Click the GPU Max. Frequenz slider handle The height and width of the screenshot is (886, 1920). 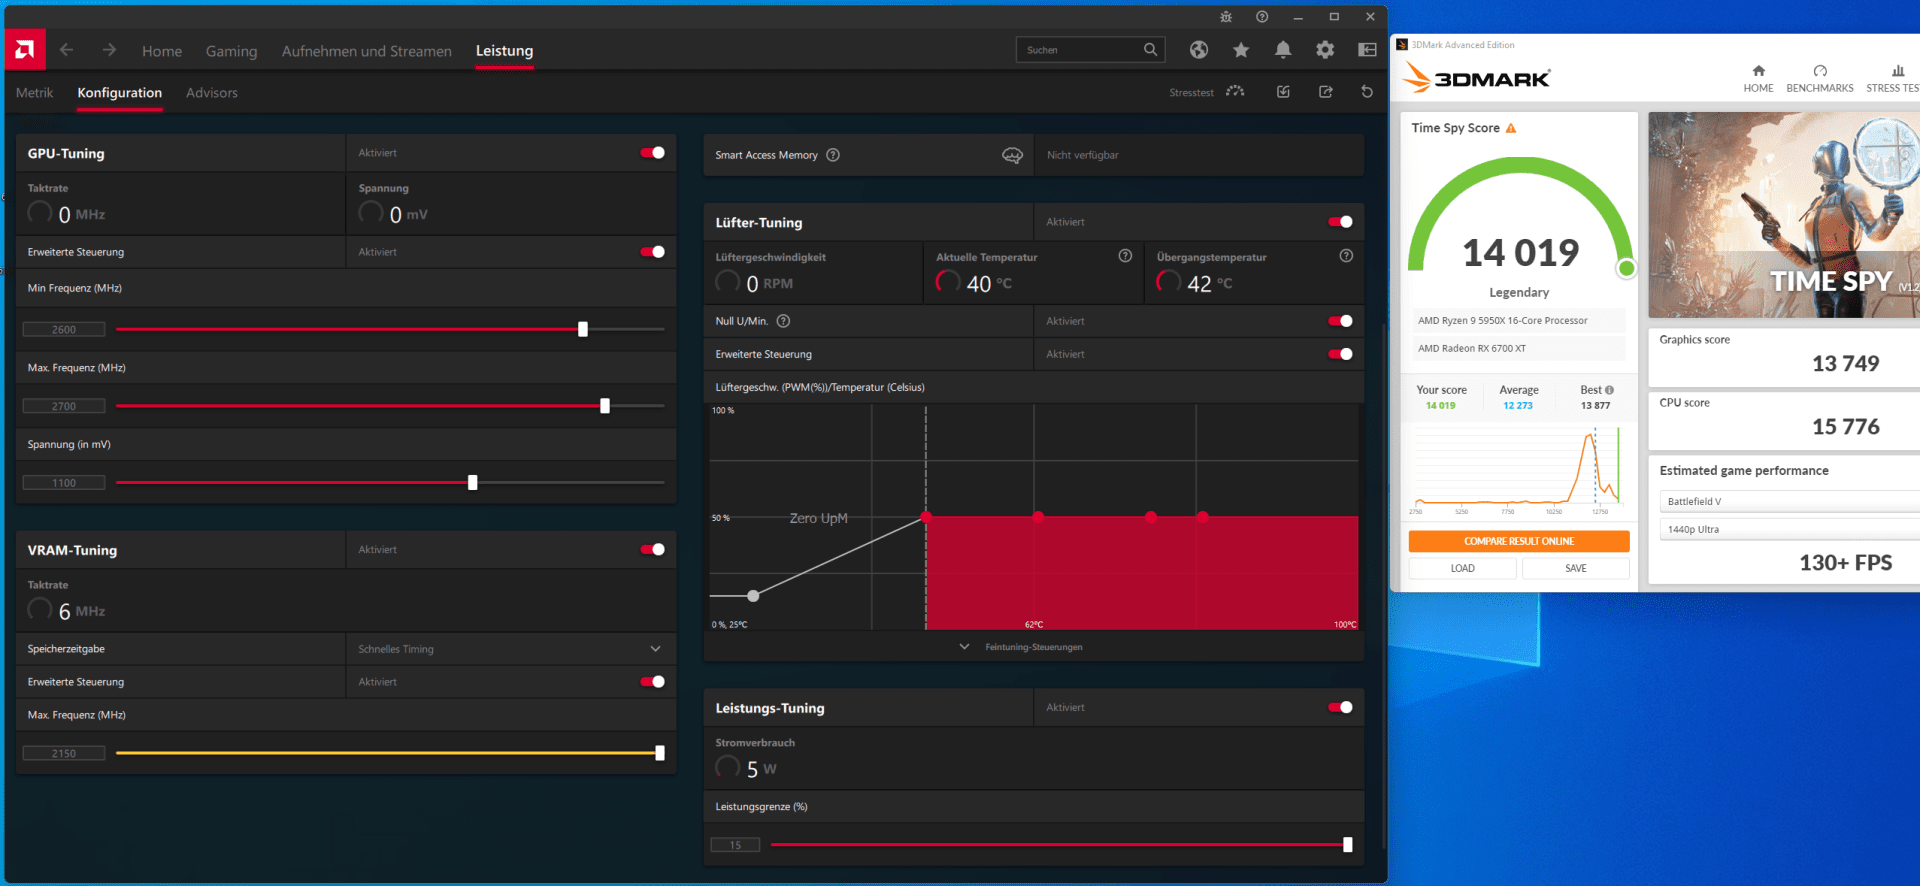point(605,406)
